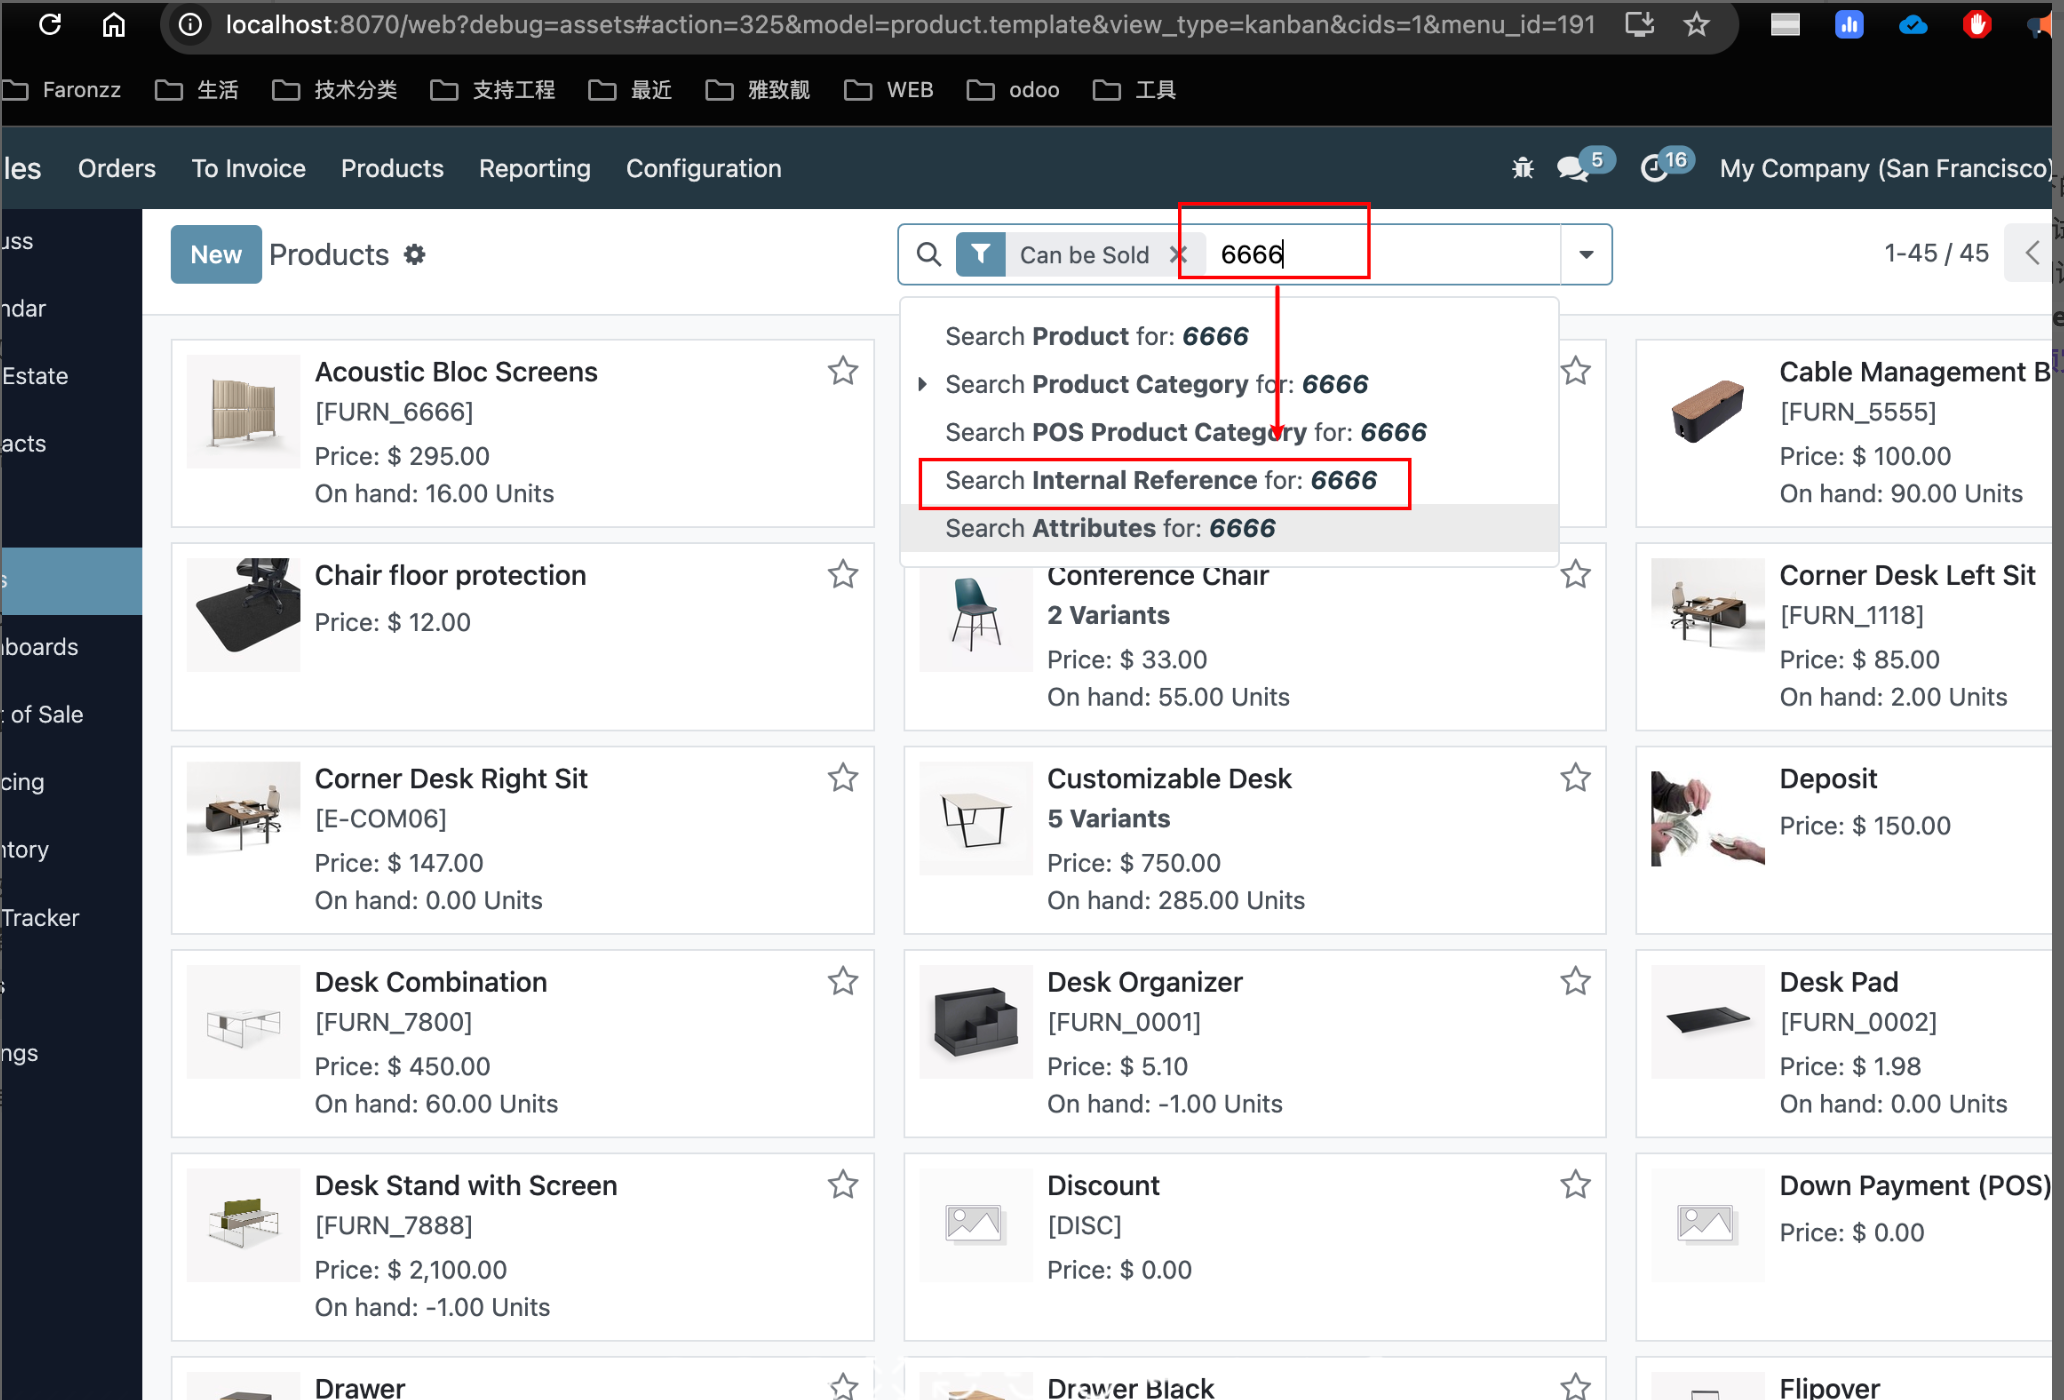Click the filter funnel icon
Image resolution: width=2064 pixels, height=1400 pixels.
981,254
